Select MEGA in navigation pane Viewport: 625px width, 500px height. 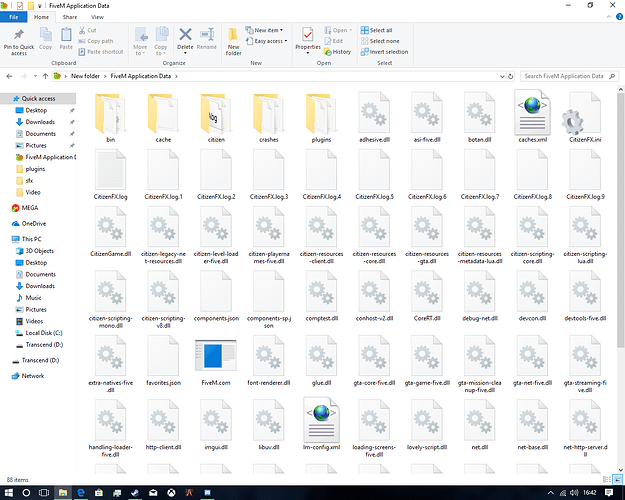pos(29,208)
